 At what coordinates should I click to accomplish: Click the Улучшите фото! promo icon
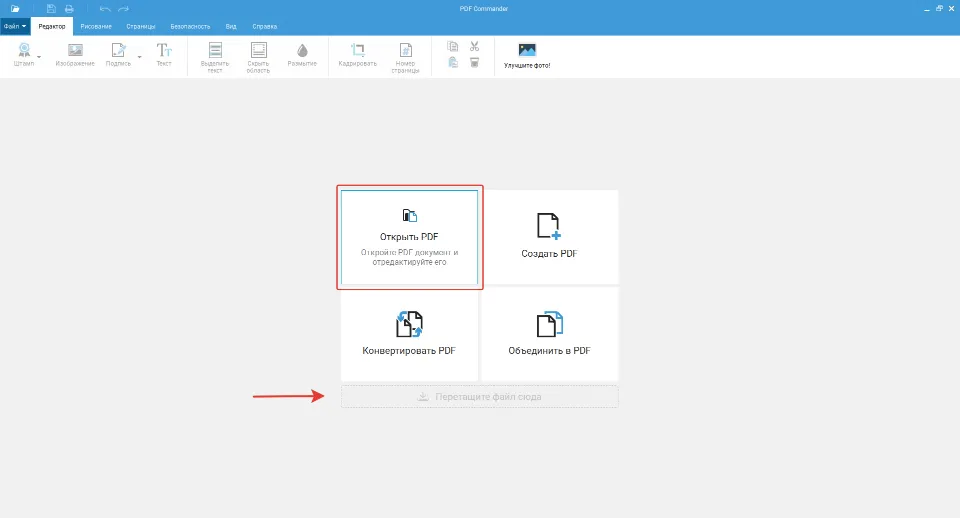[x=527, y=55]
